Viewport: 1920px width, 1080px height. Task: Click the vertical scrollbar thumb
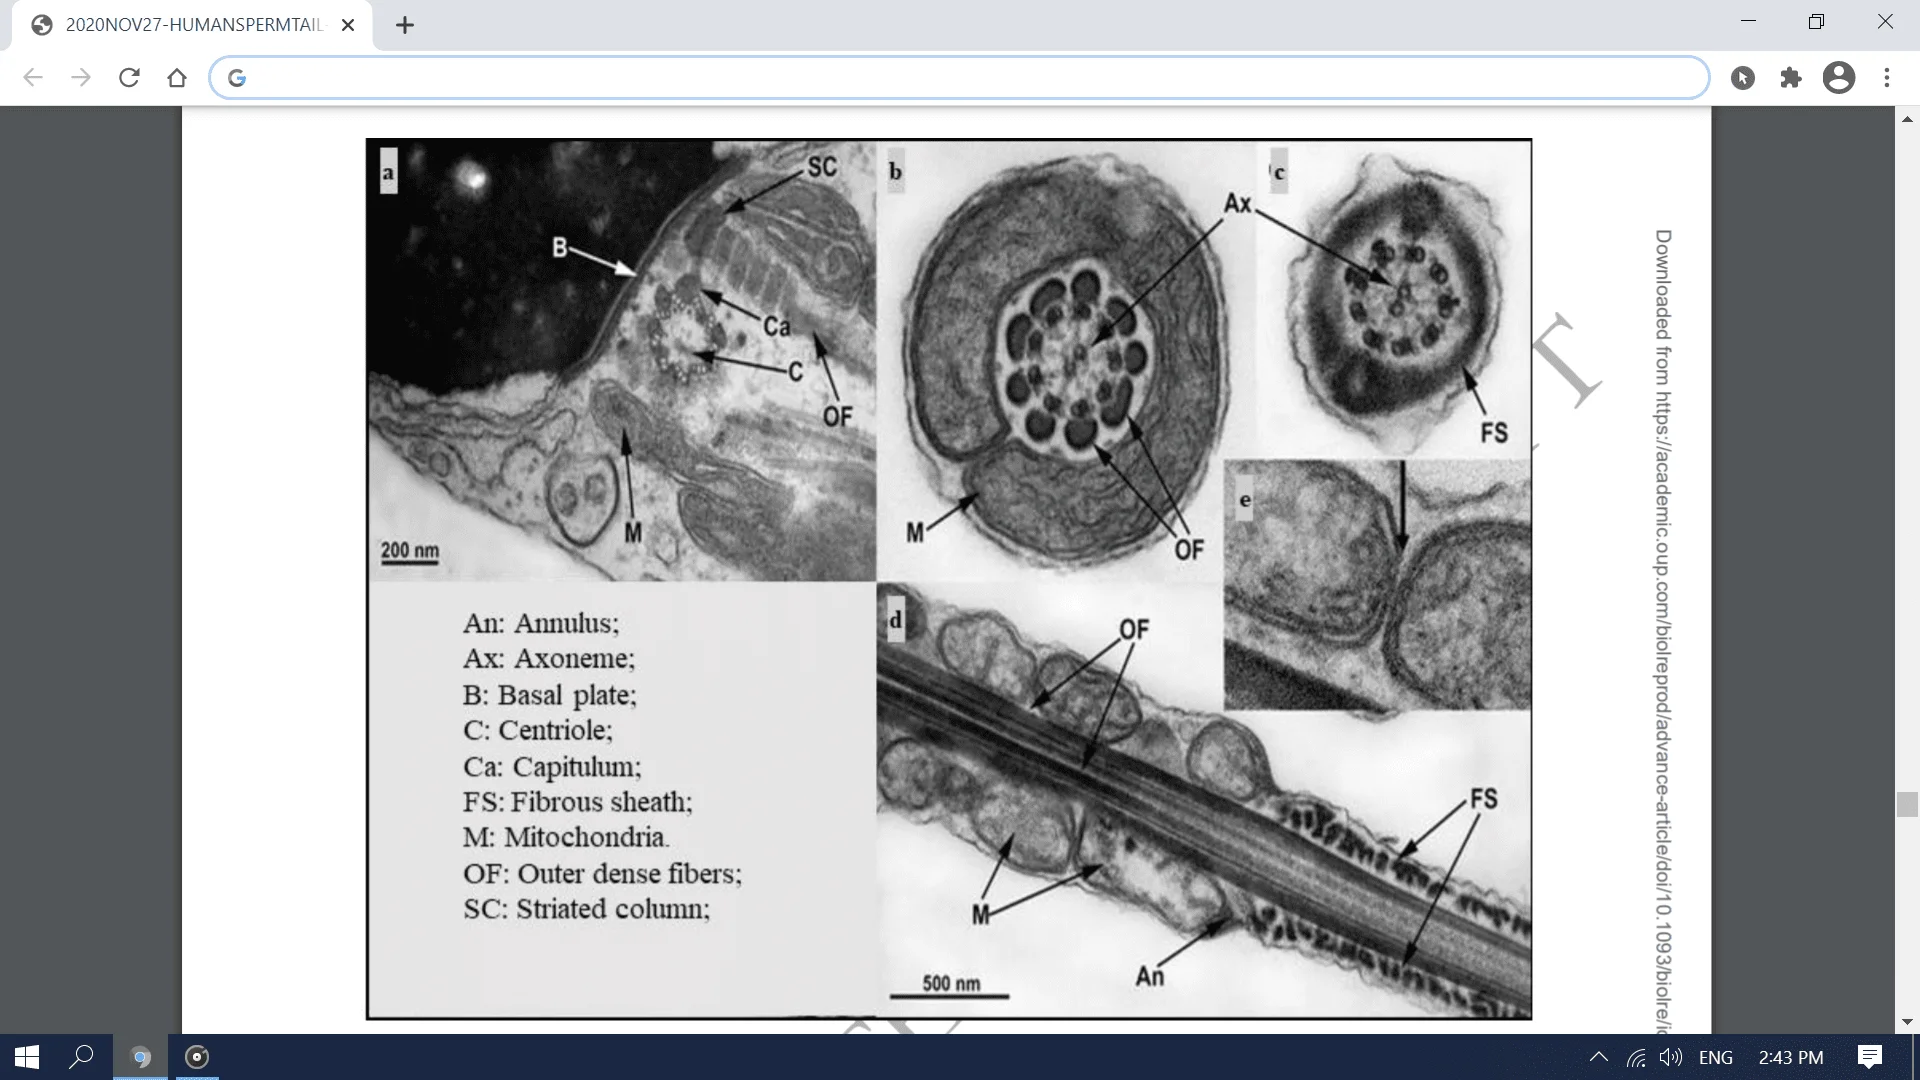coord(1907,804)
